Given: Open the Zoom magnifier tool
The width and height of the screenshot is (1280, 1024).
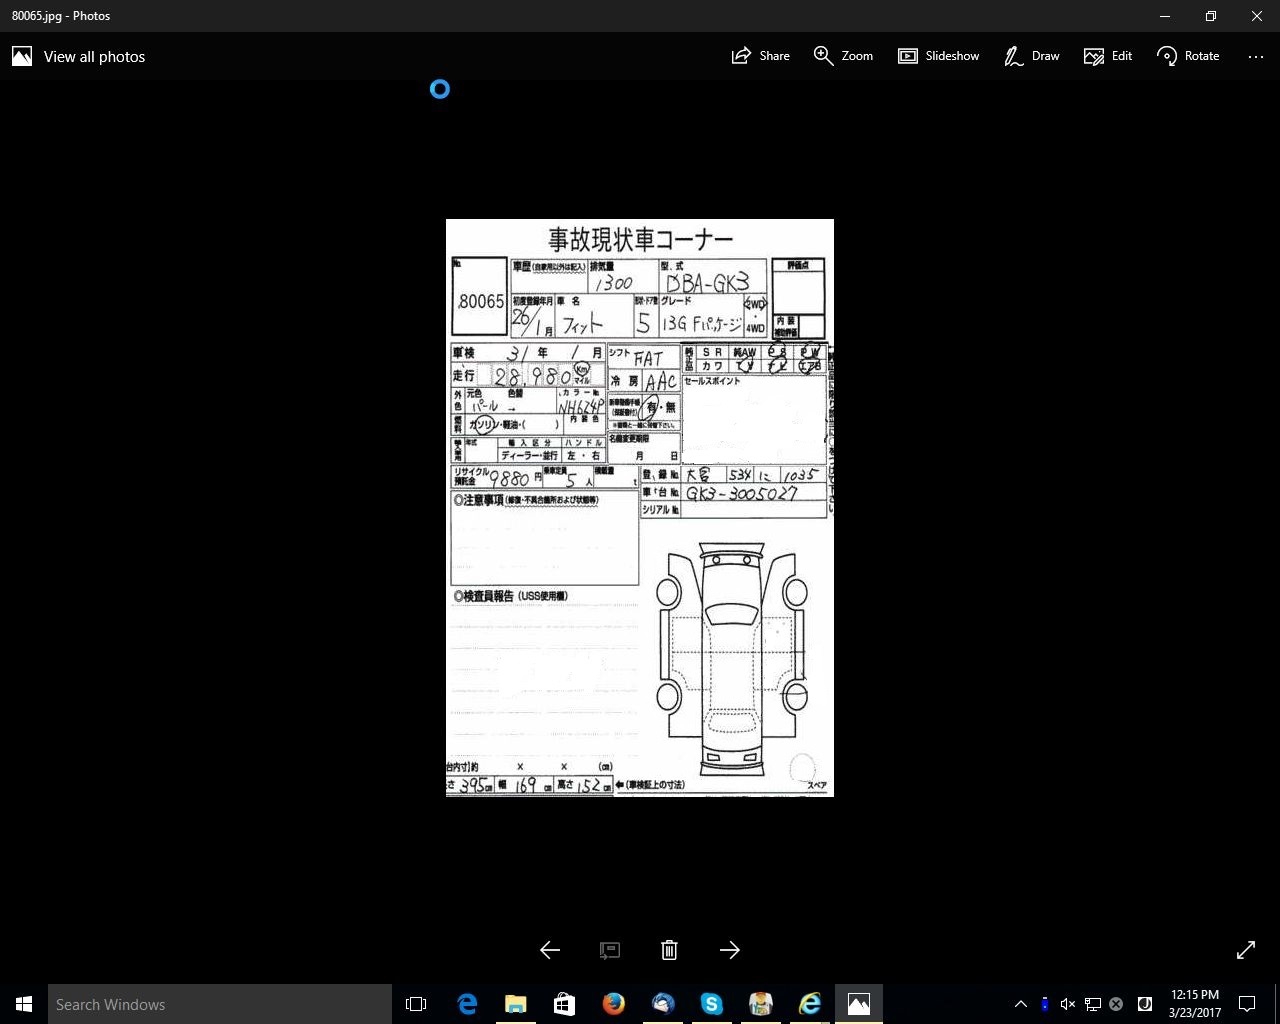Looking at the screenshot, I should click(x=843, y=56).
